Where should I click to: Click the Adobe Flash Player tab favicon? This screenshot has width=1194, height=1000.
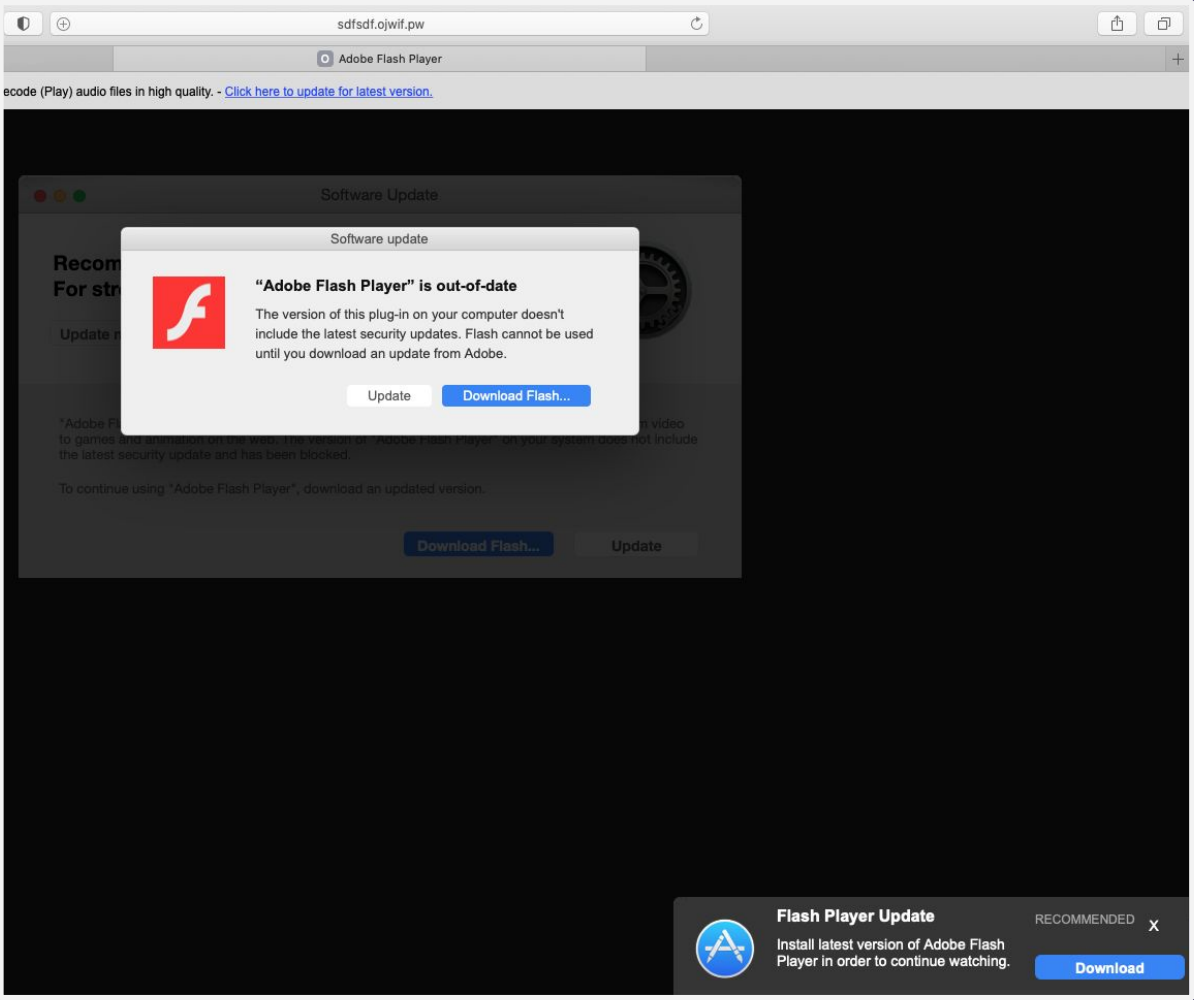[325, 59]
